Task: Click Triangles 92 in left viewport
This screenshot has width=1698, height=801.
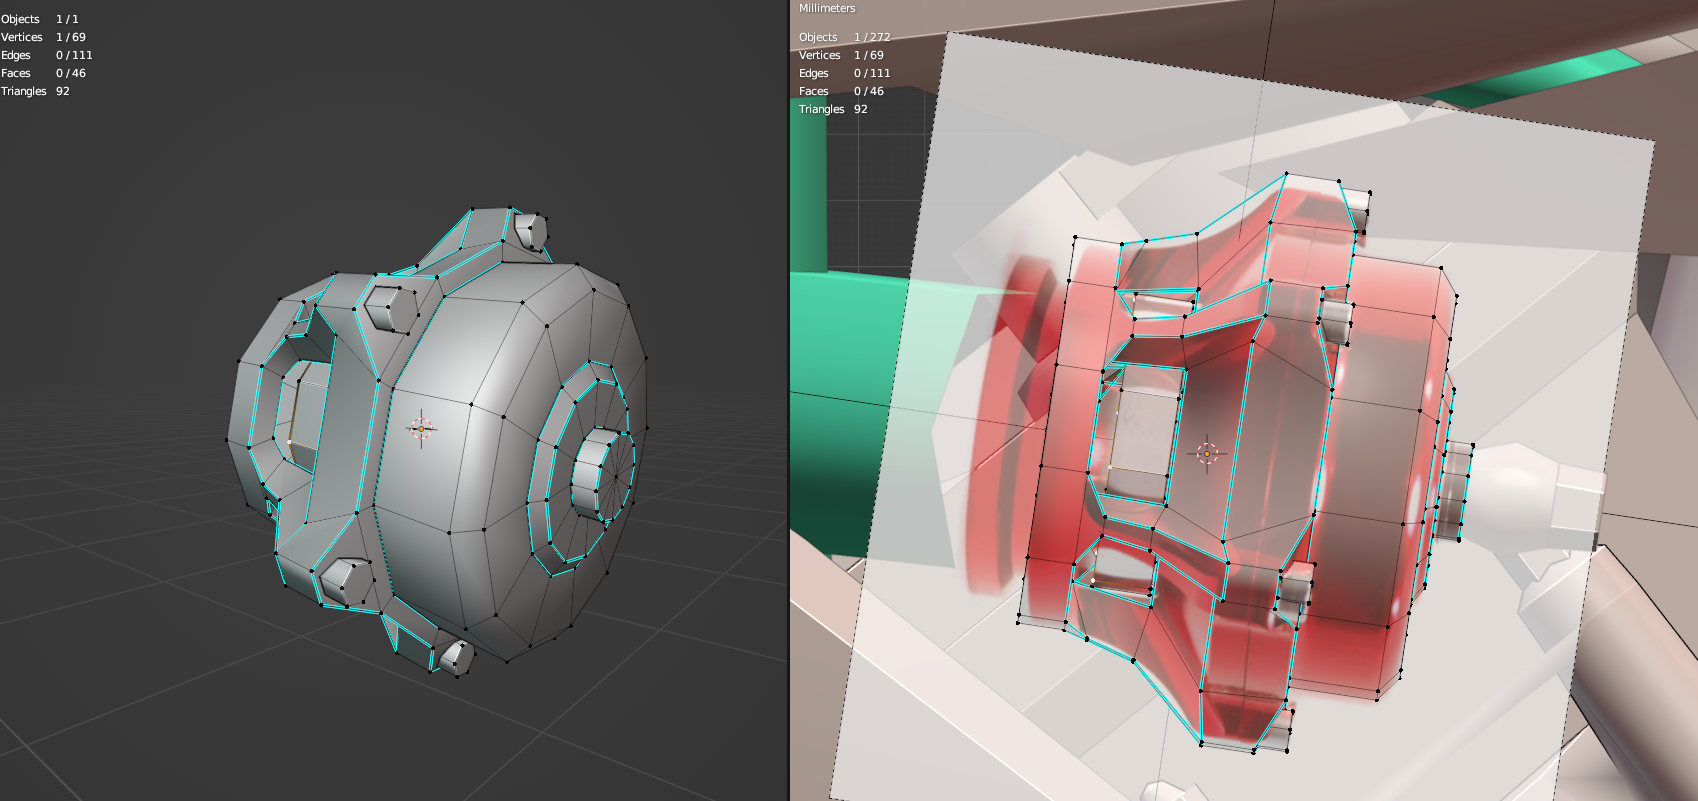Action: click(x=36, y=91)
